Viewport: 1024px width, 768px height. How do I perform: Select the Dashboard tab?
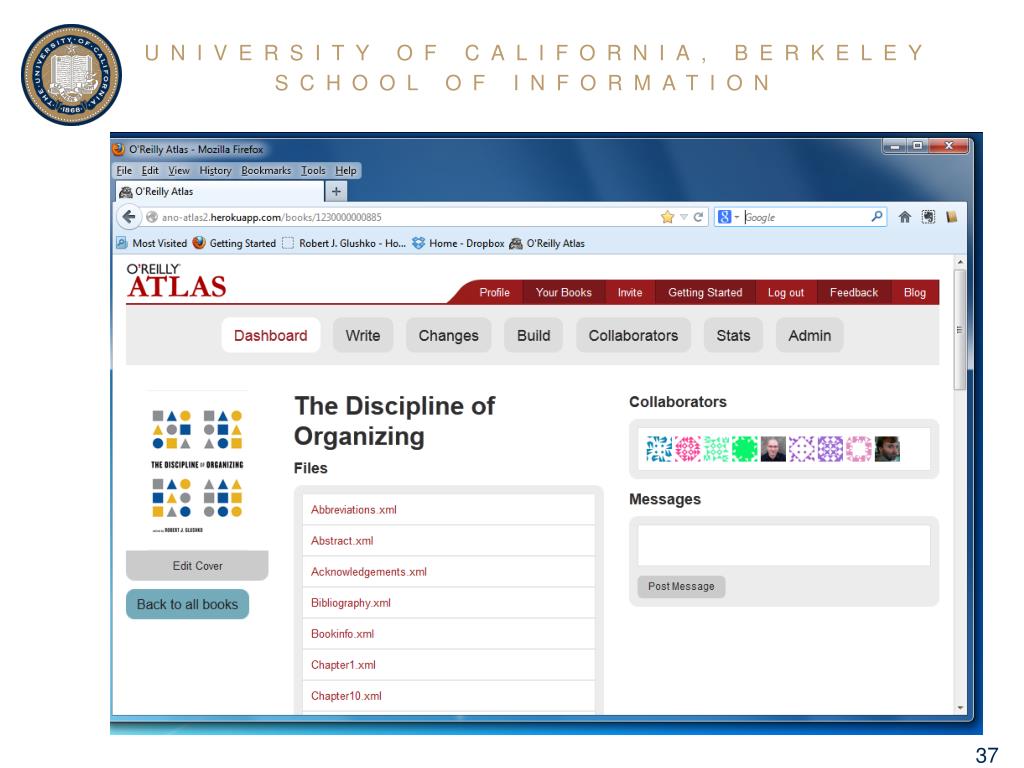[271, 335]
